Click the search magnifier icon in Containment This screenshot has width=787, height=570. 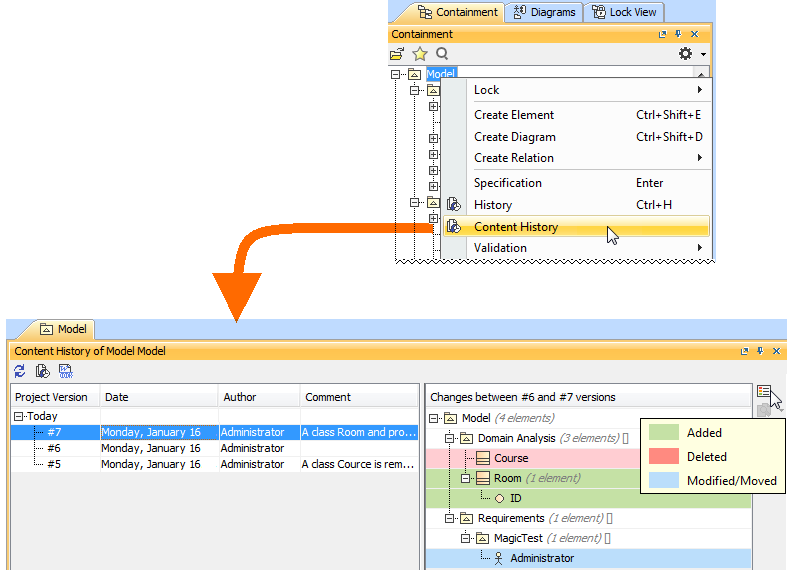(442, 54)
